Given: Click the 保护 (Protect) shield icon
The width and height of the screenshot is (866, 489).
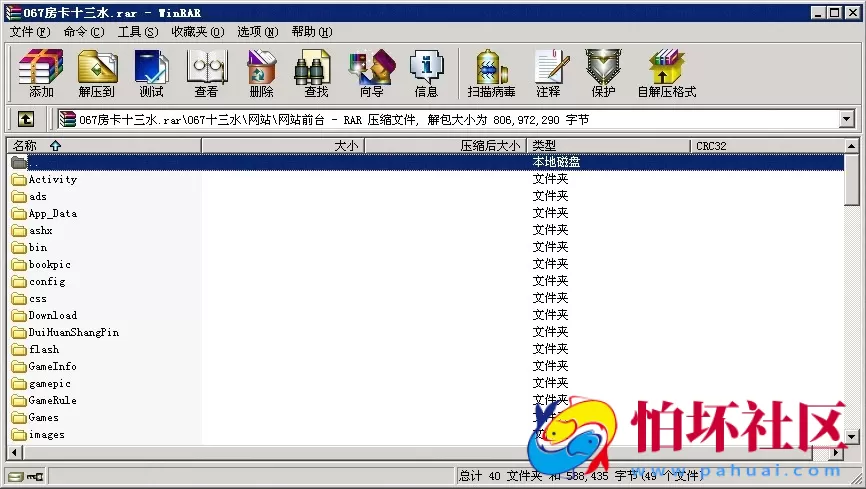Looking at the screenshot, I should coord(603,73).
